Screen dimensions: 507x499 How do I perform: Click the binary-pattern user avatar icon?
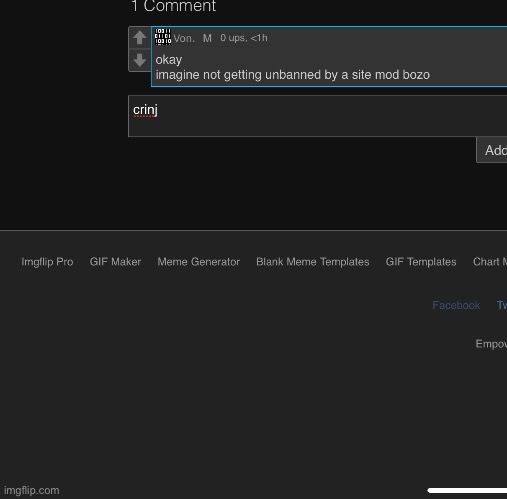click(163, 37)
